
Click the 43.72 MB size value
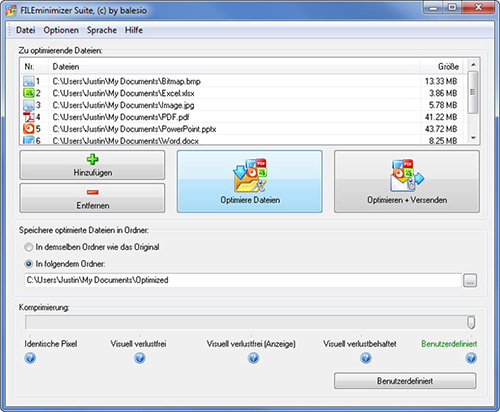pos(441,129)
